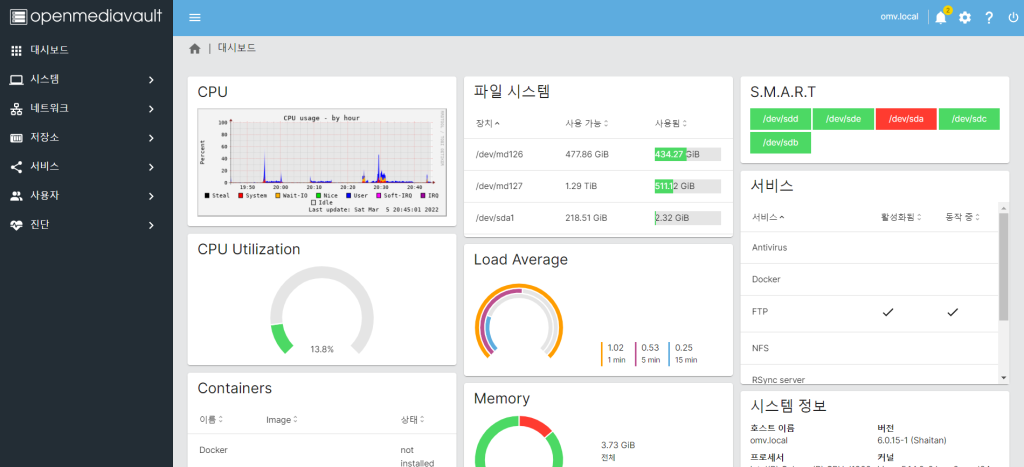Click the Memory donut chart
This screenshot has height=467, width=1024.
[x=519, y=441]
